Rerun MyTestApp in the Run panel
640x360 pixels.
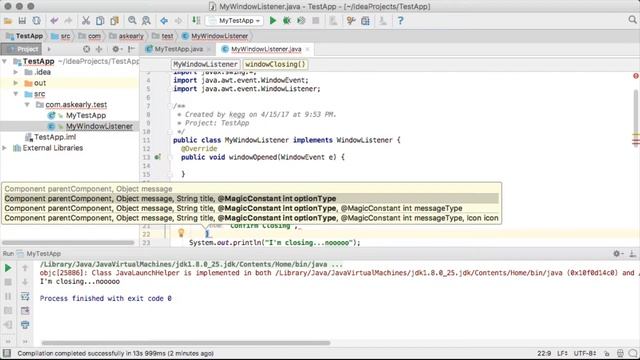(x=8, y=268)
